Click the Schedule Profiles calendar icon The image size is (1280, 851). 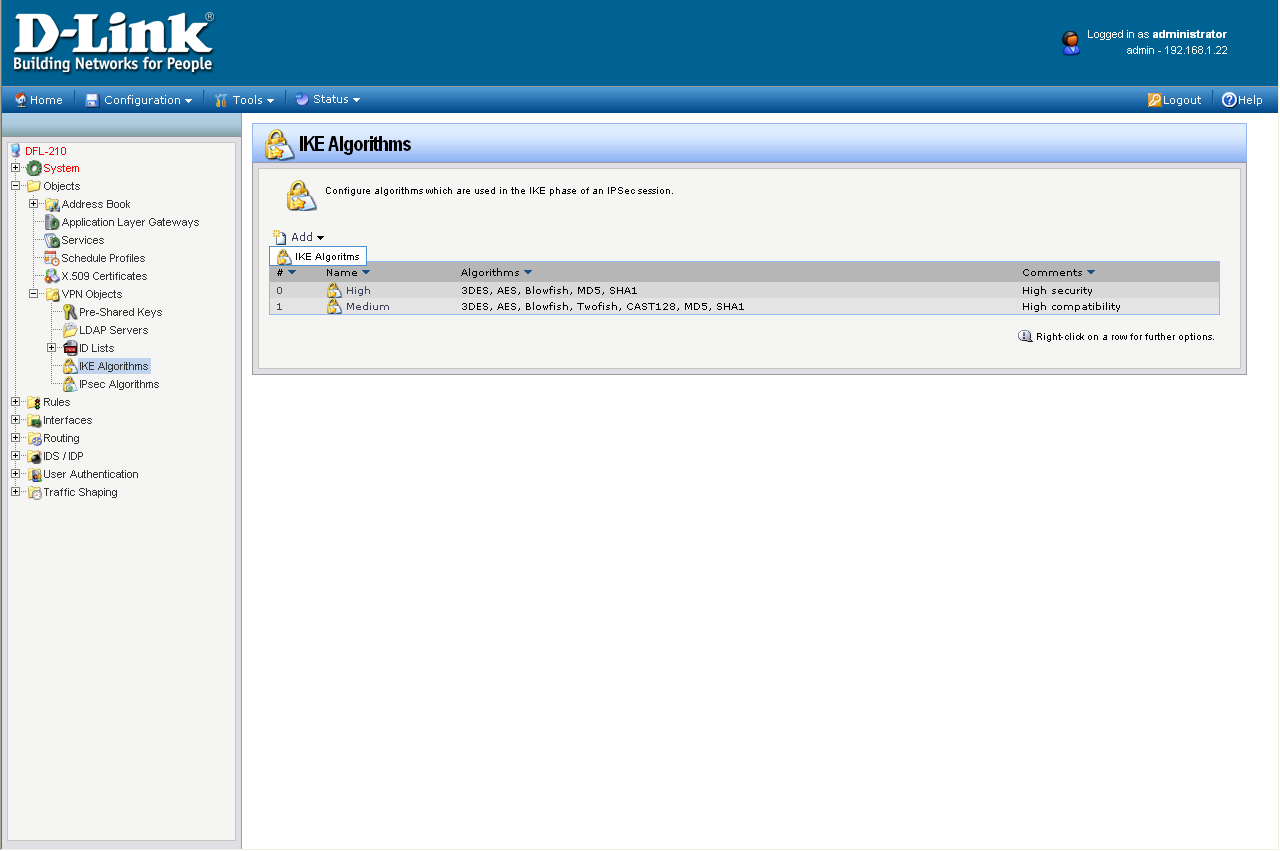(x=52, y=258)
